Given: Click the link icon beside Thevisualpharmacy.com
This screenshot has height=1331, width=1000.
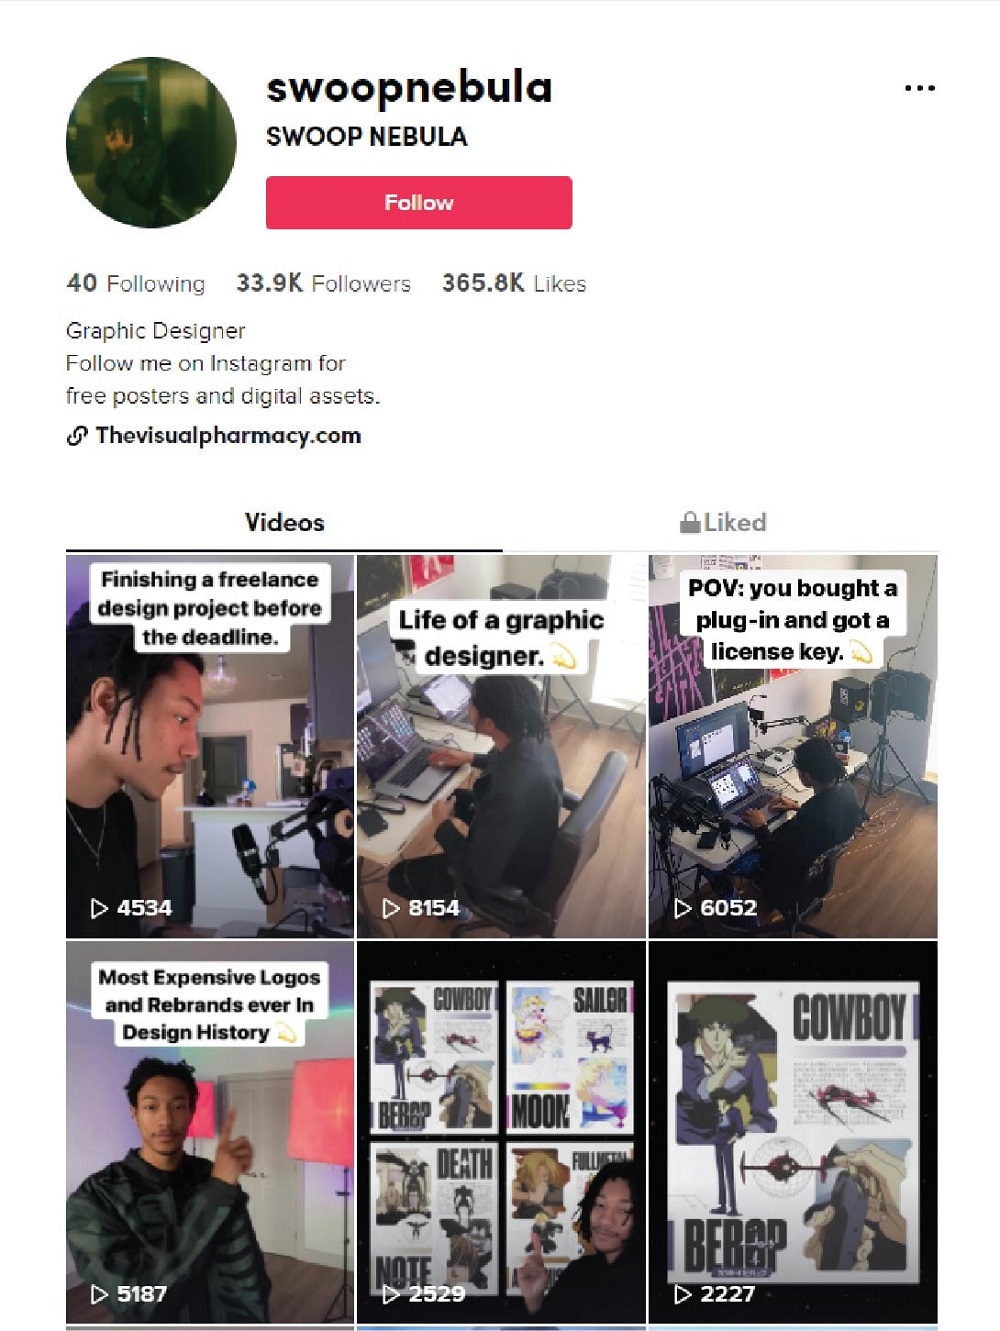Looking at the screenshot, I should coord(77,436).
